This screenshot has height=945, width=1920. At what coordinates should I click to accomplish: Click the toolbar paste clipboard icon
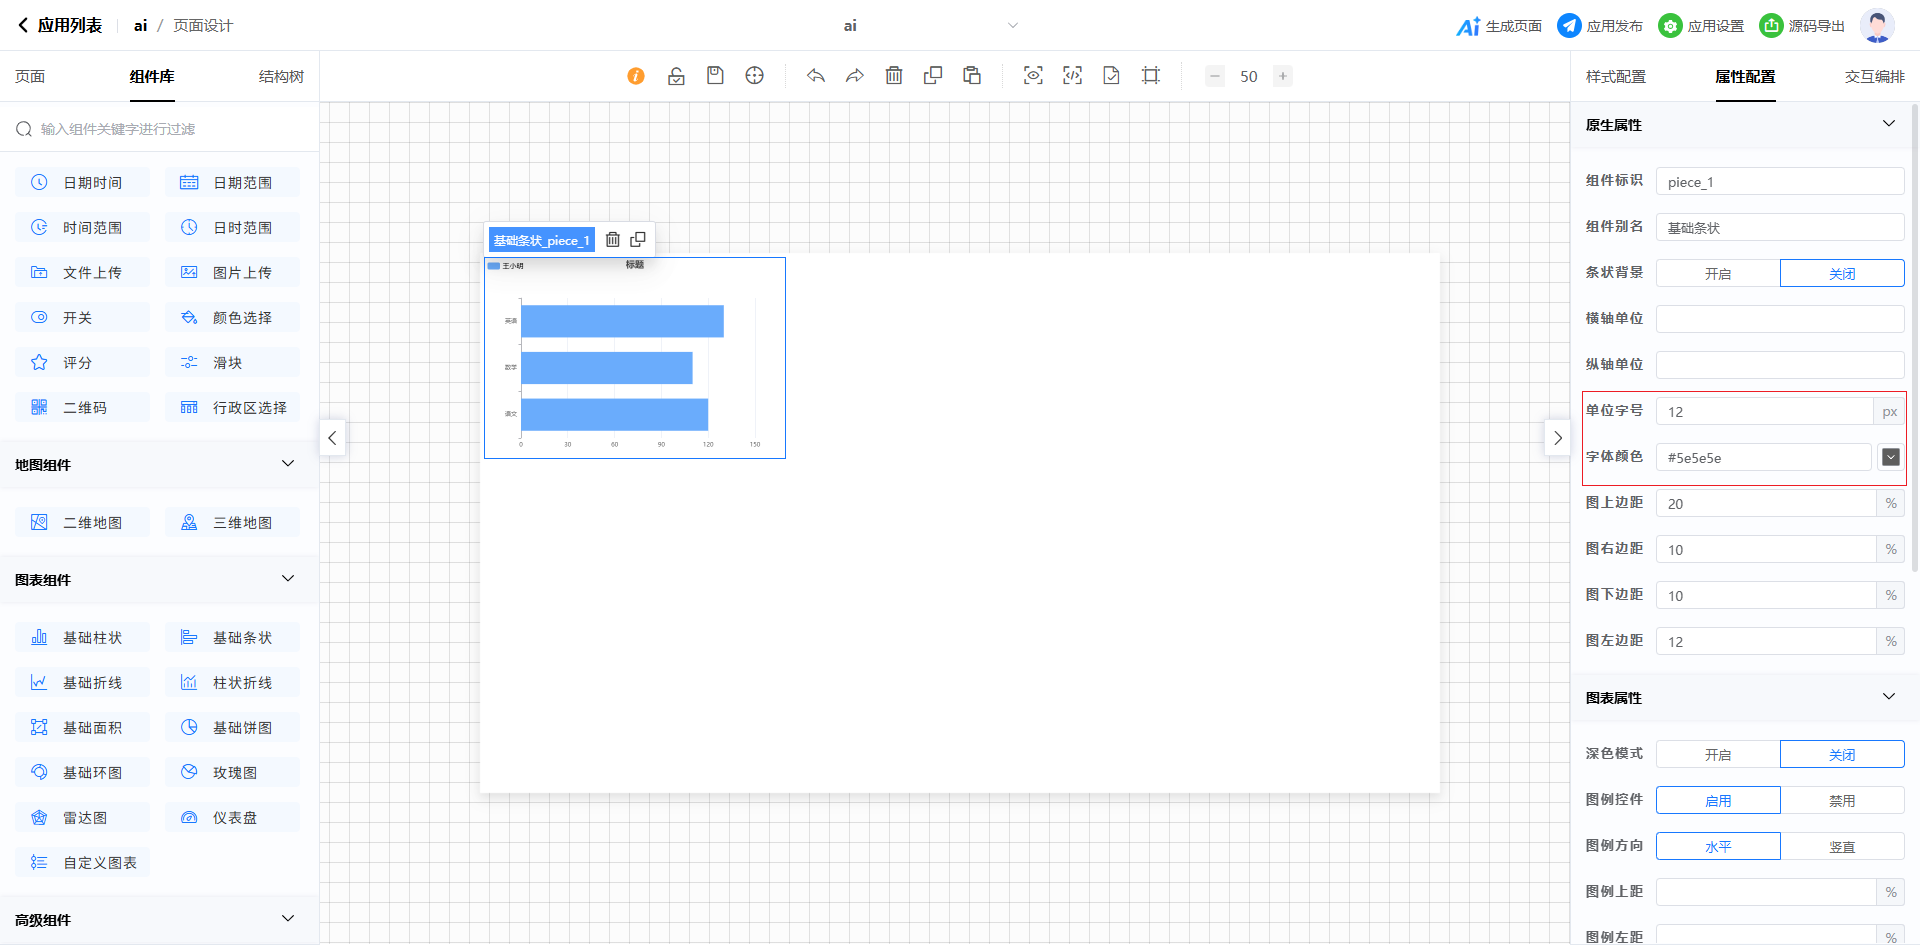pyautogui.click(x=972, y=76)
